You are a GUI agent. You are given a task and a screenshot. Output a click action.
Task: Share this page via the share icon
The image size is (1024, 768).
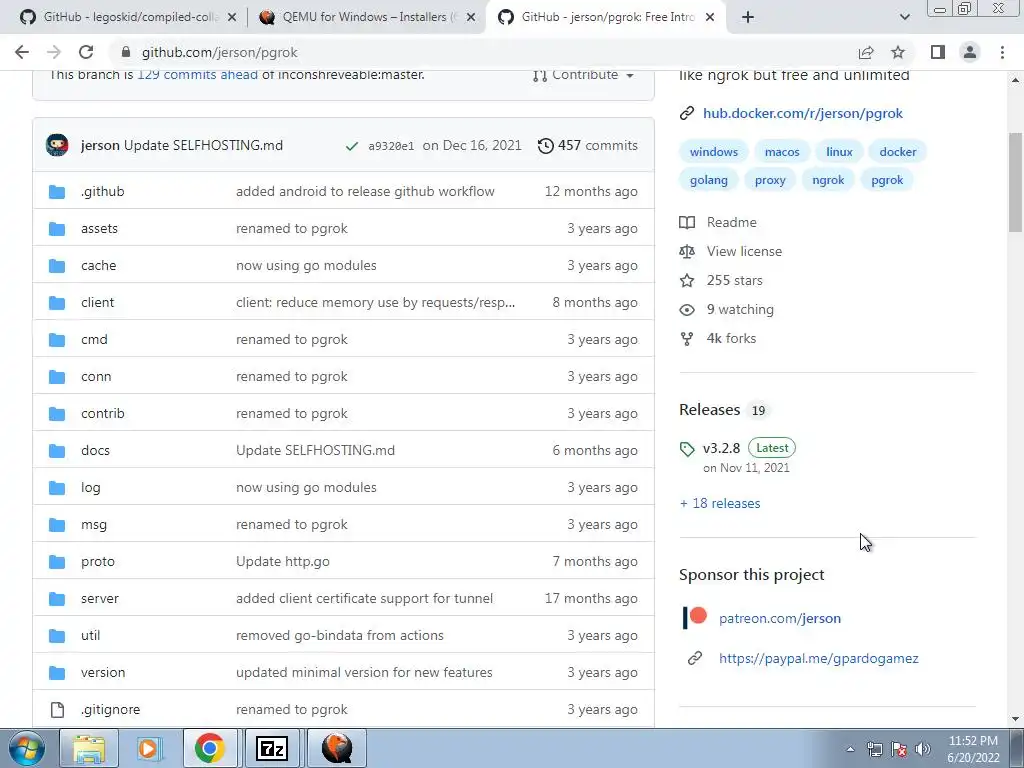[866, 52]
